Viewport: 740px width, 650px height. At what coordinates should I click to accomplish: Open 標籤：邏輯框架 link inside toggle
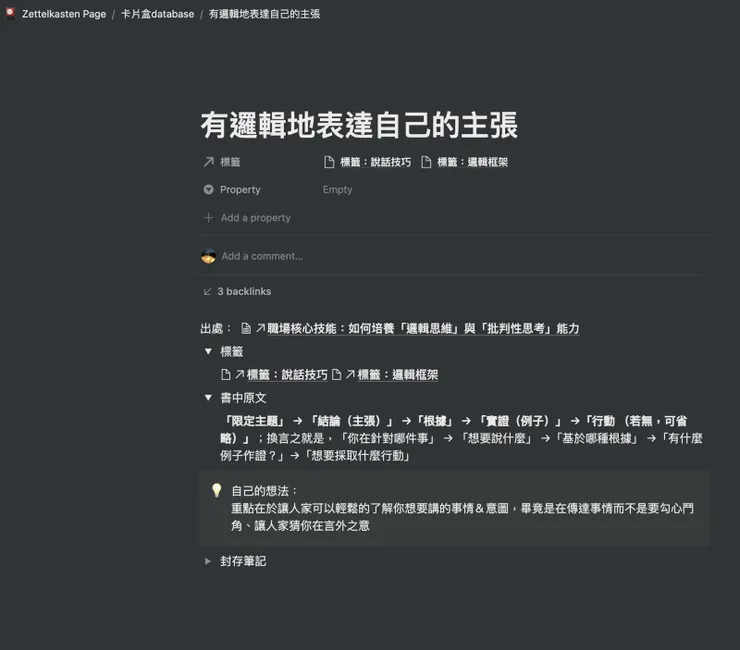[398, 375]
